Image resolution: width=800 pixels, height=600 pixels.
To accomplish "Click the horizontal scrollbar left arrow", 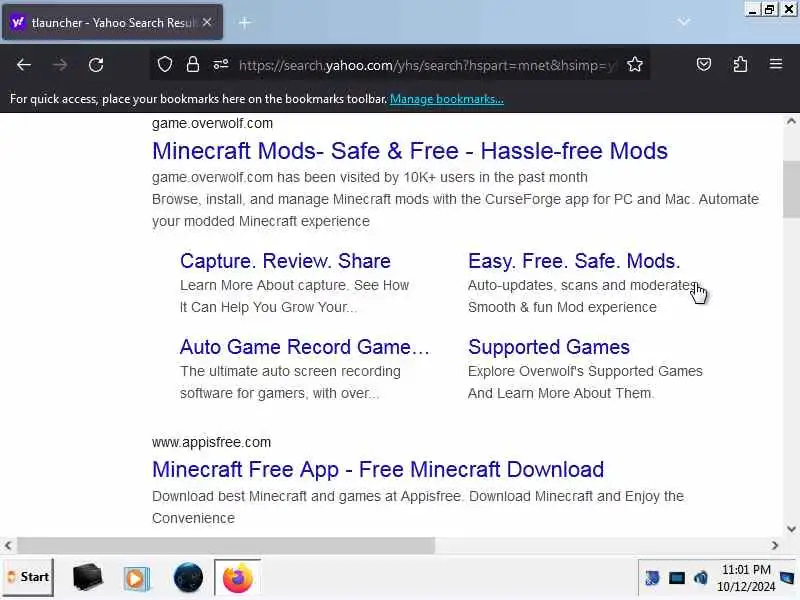I will coord(8,545).
